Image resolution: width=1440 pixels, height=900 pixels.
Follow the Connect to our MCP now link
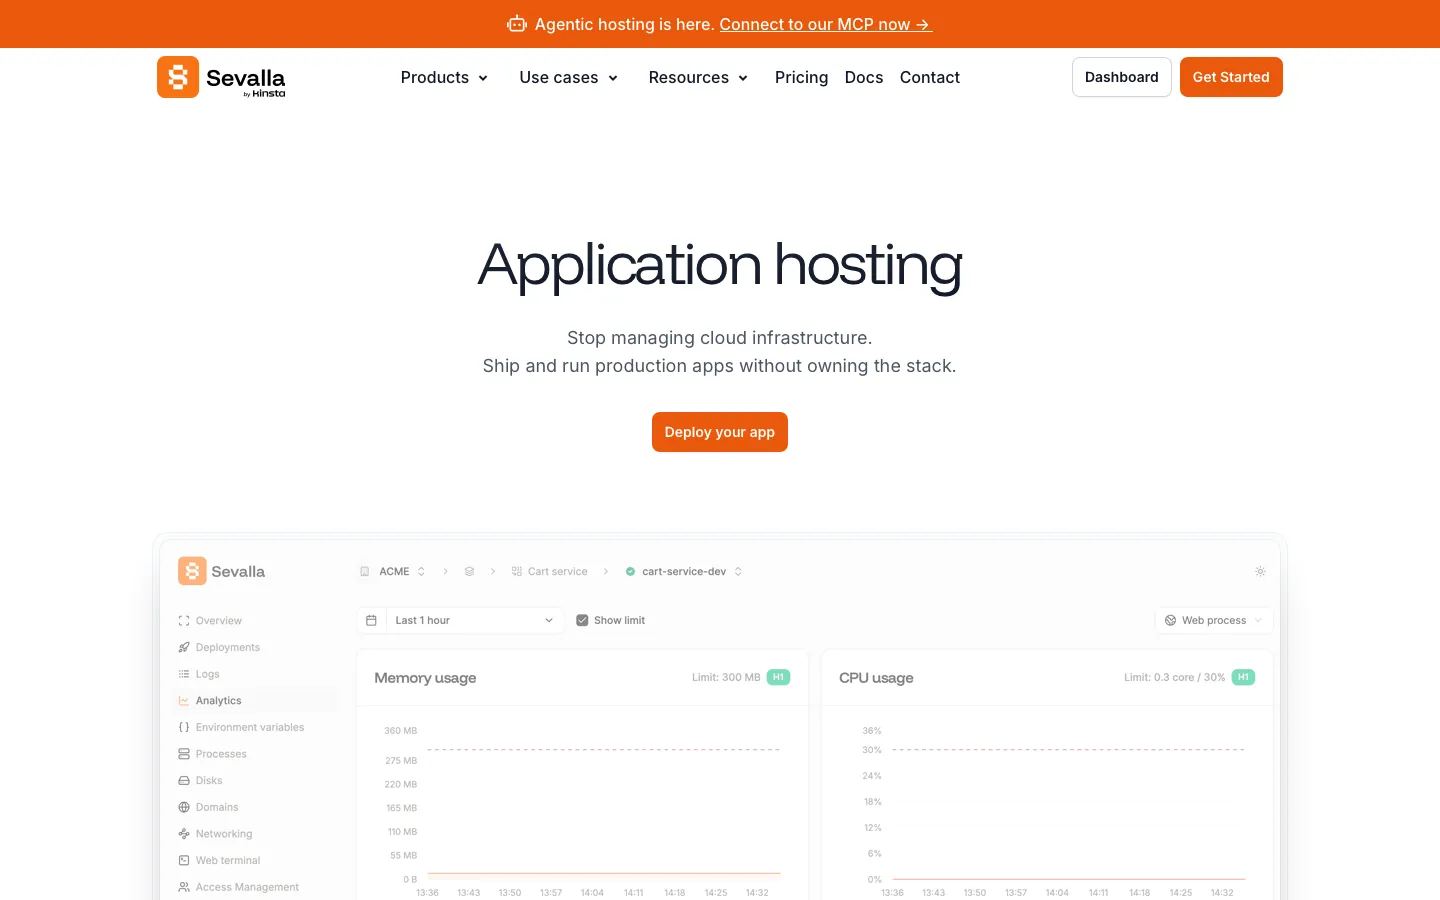(825, 24)
